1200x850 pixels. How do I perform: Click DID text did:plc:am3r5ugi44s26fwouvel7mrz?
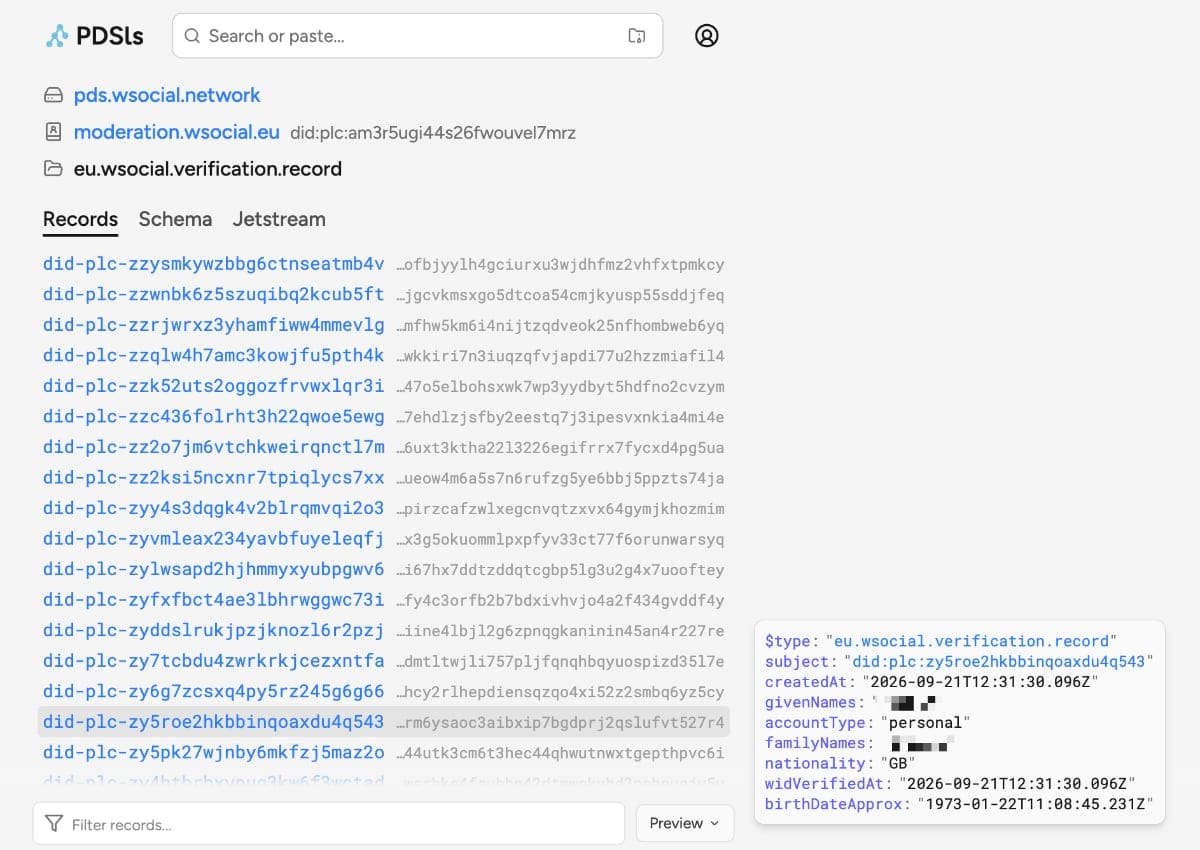click(x=433, y=132)
